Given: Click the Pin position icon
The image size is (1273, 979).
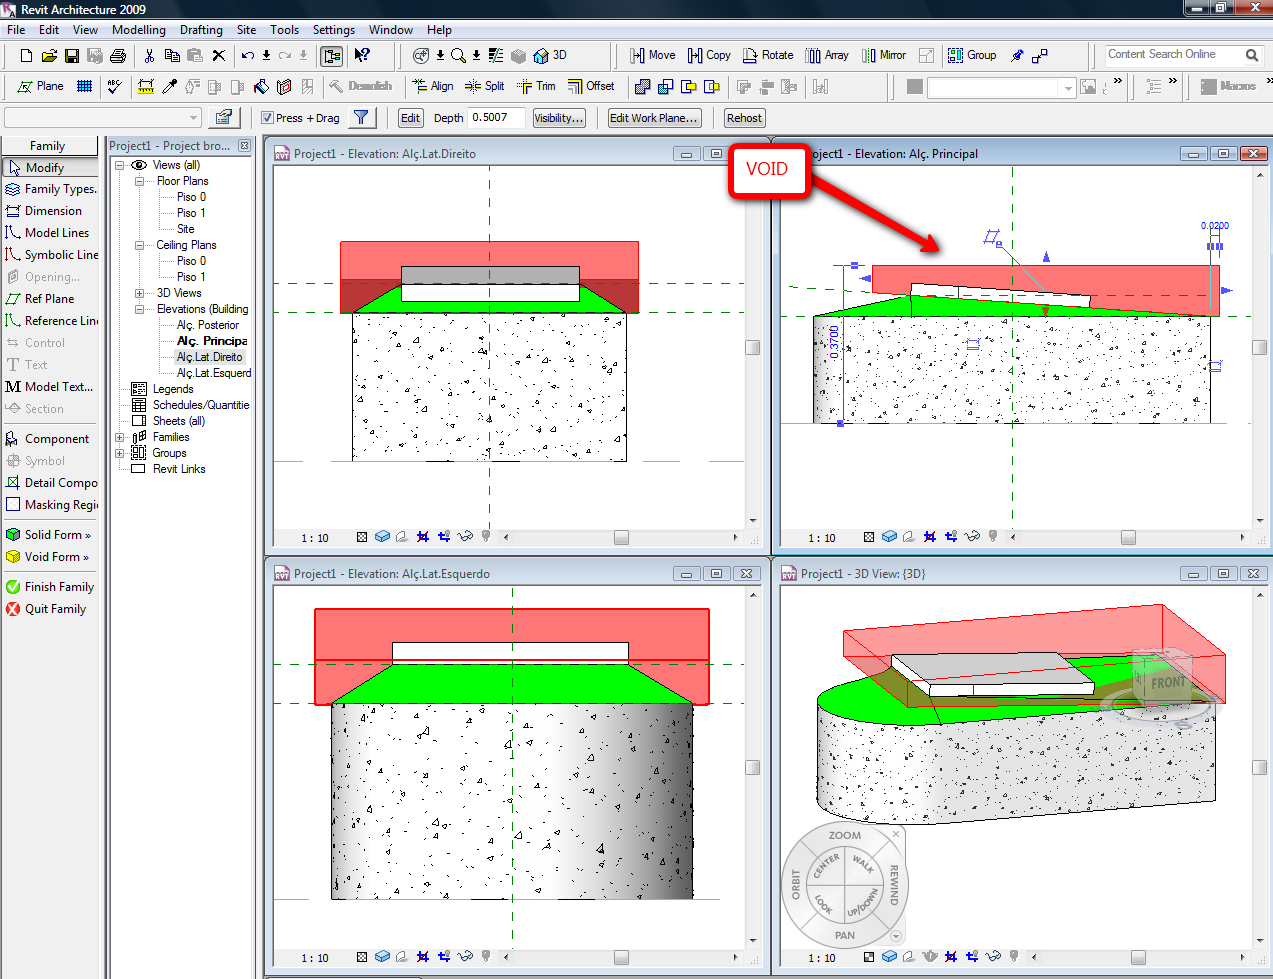Looking at the screenshot, I should [1018, 56].
